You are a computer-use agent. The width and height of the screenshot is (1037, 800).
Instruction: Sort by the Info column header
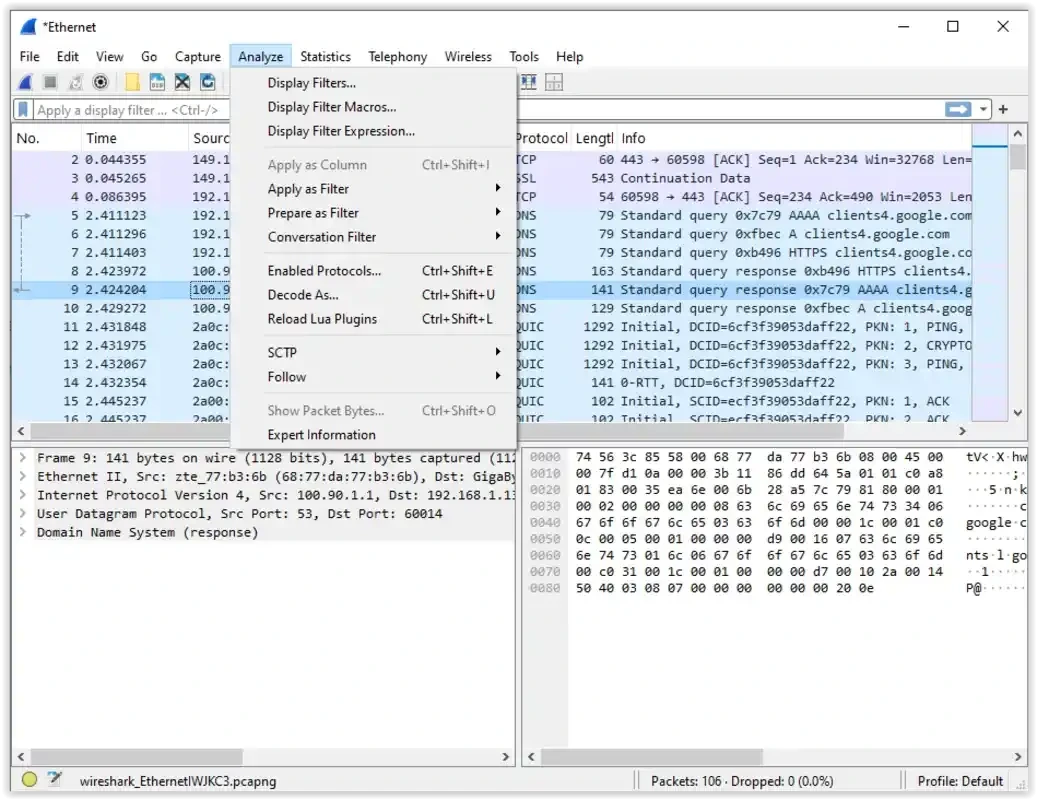point(794,138)
